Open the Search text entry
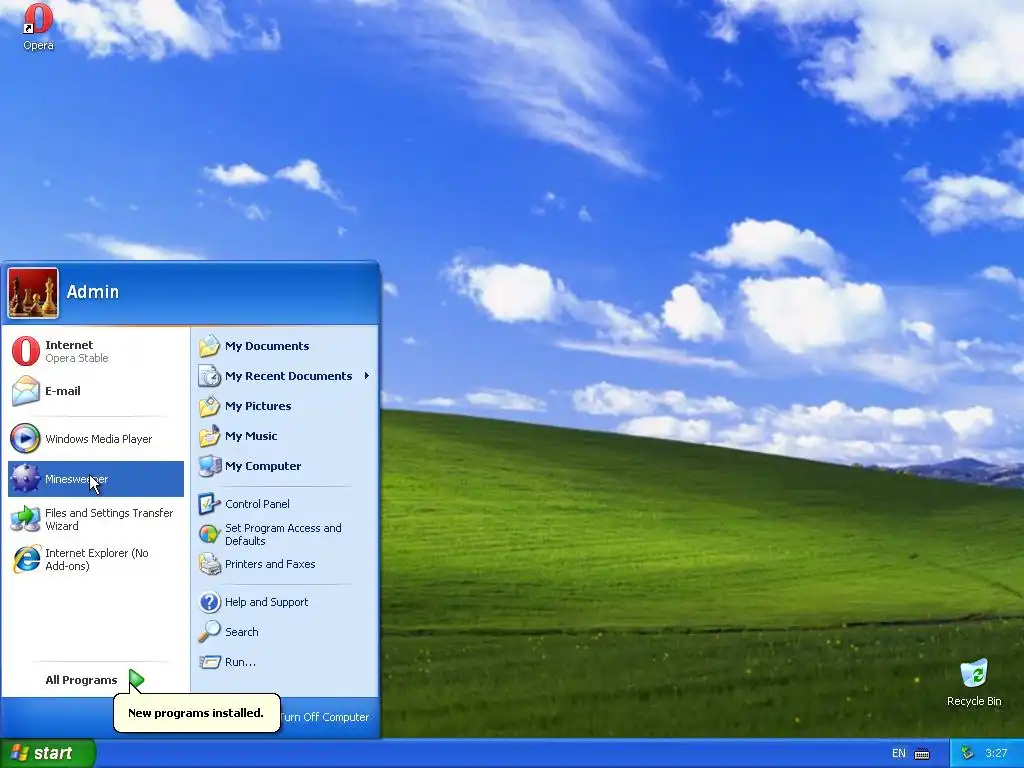 click(x=242, y=632)
